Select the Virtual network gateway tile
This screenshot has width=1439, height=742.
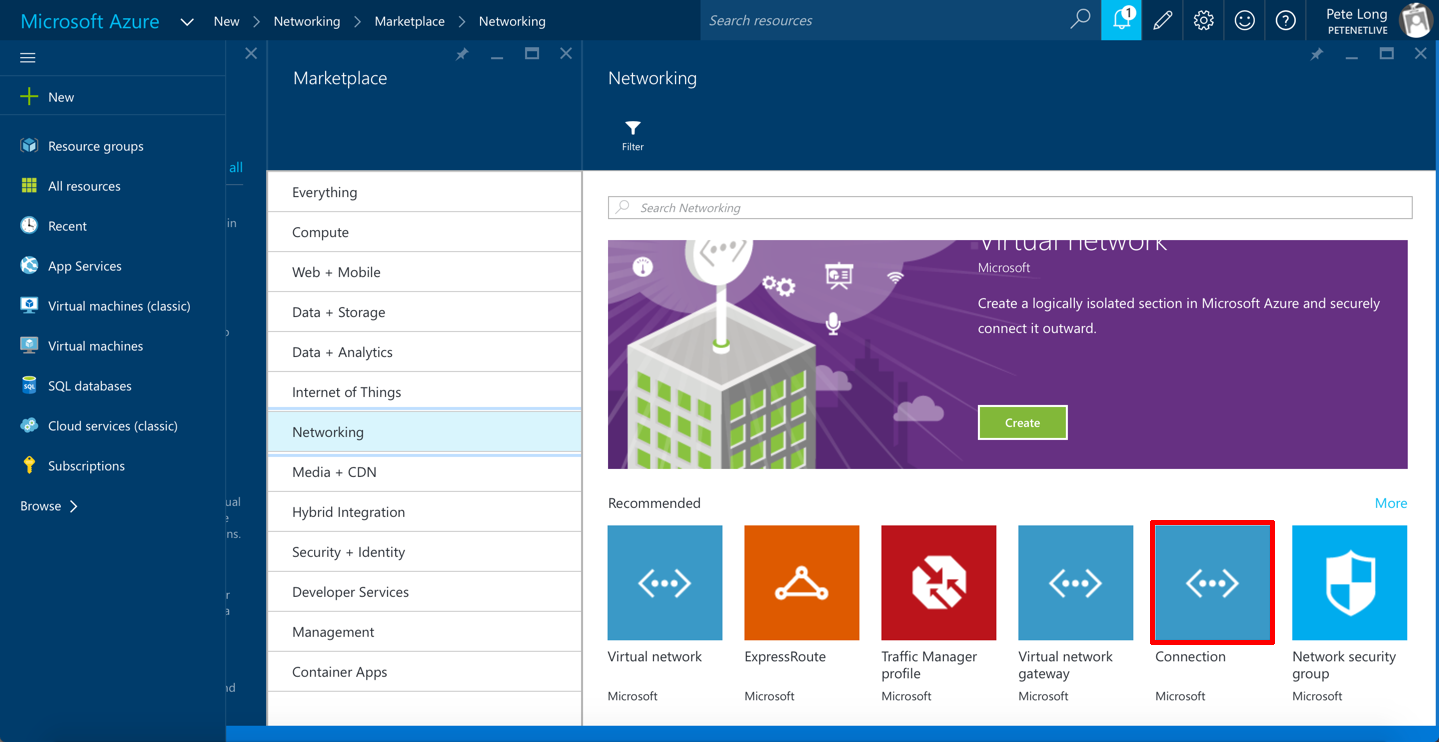click(x=1076, y=583)
